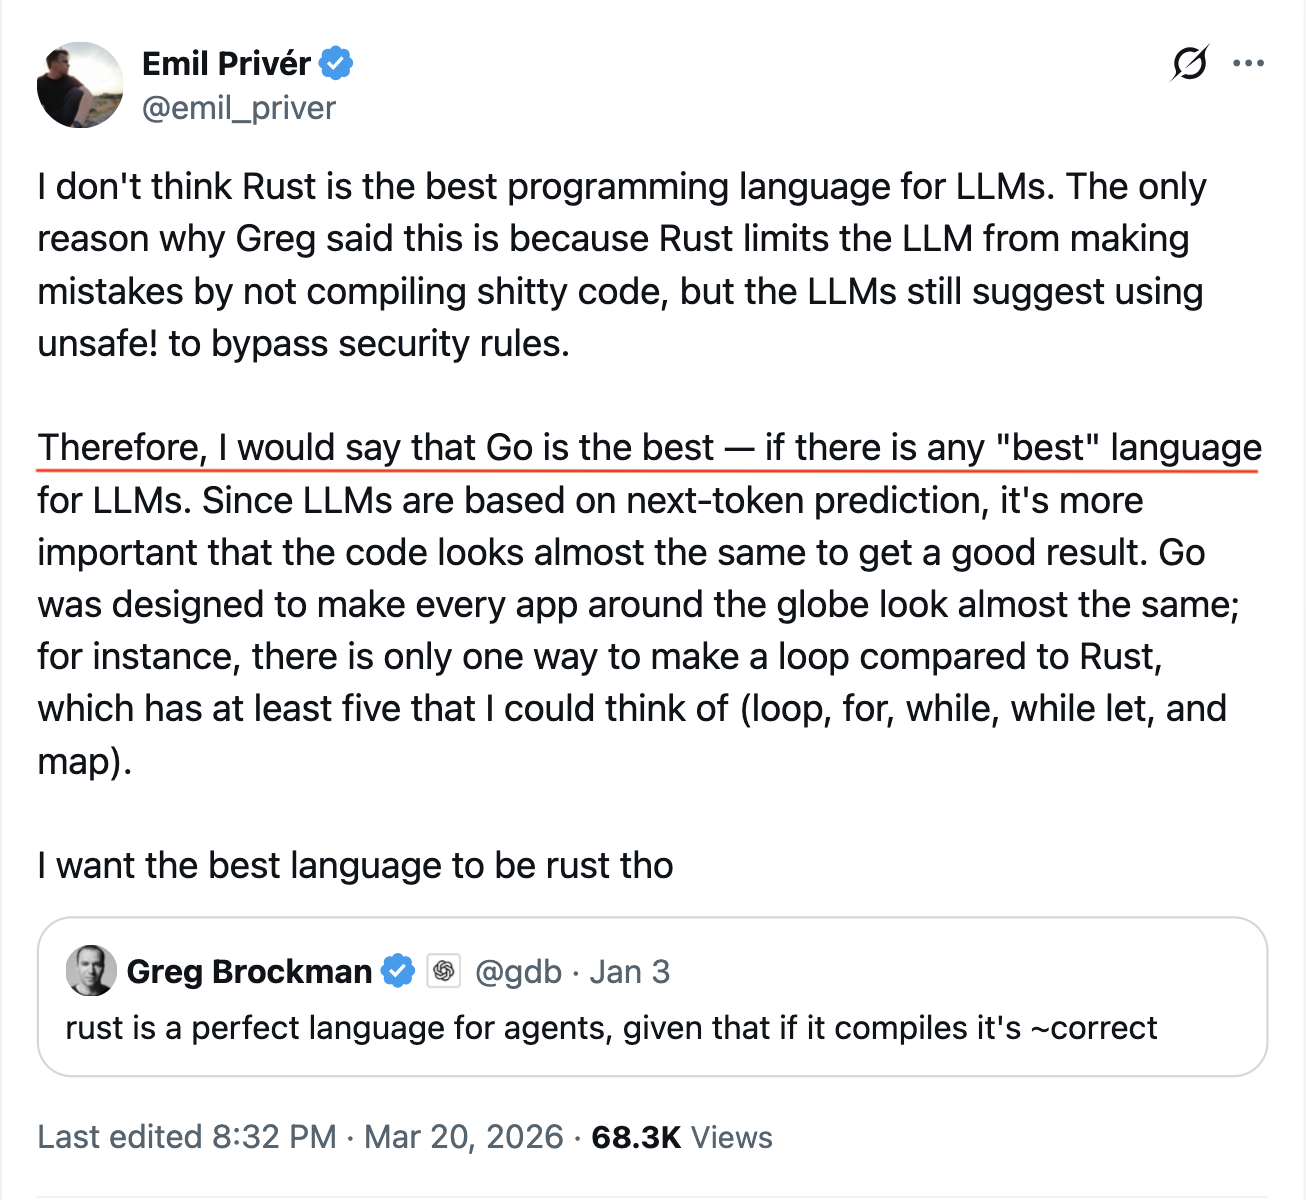
Task: Open the three-dot more options menu
Action: tap(1248, 64)
